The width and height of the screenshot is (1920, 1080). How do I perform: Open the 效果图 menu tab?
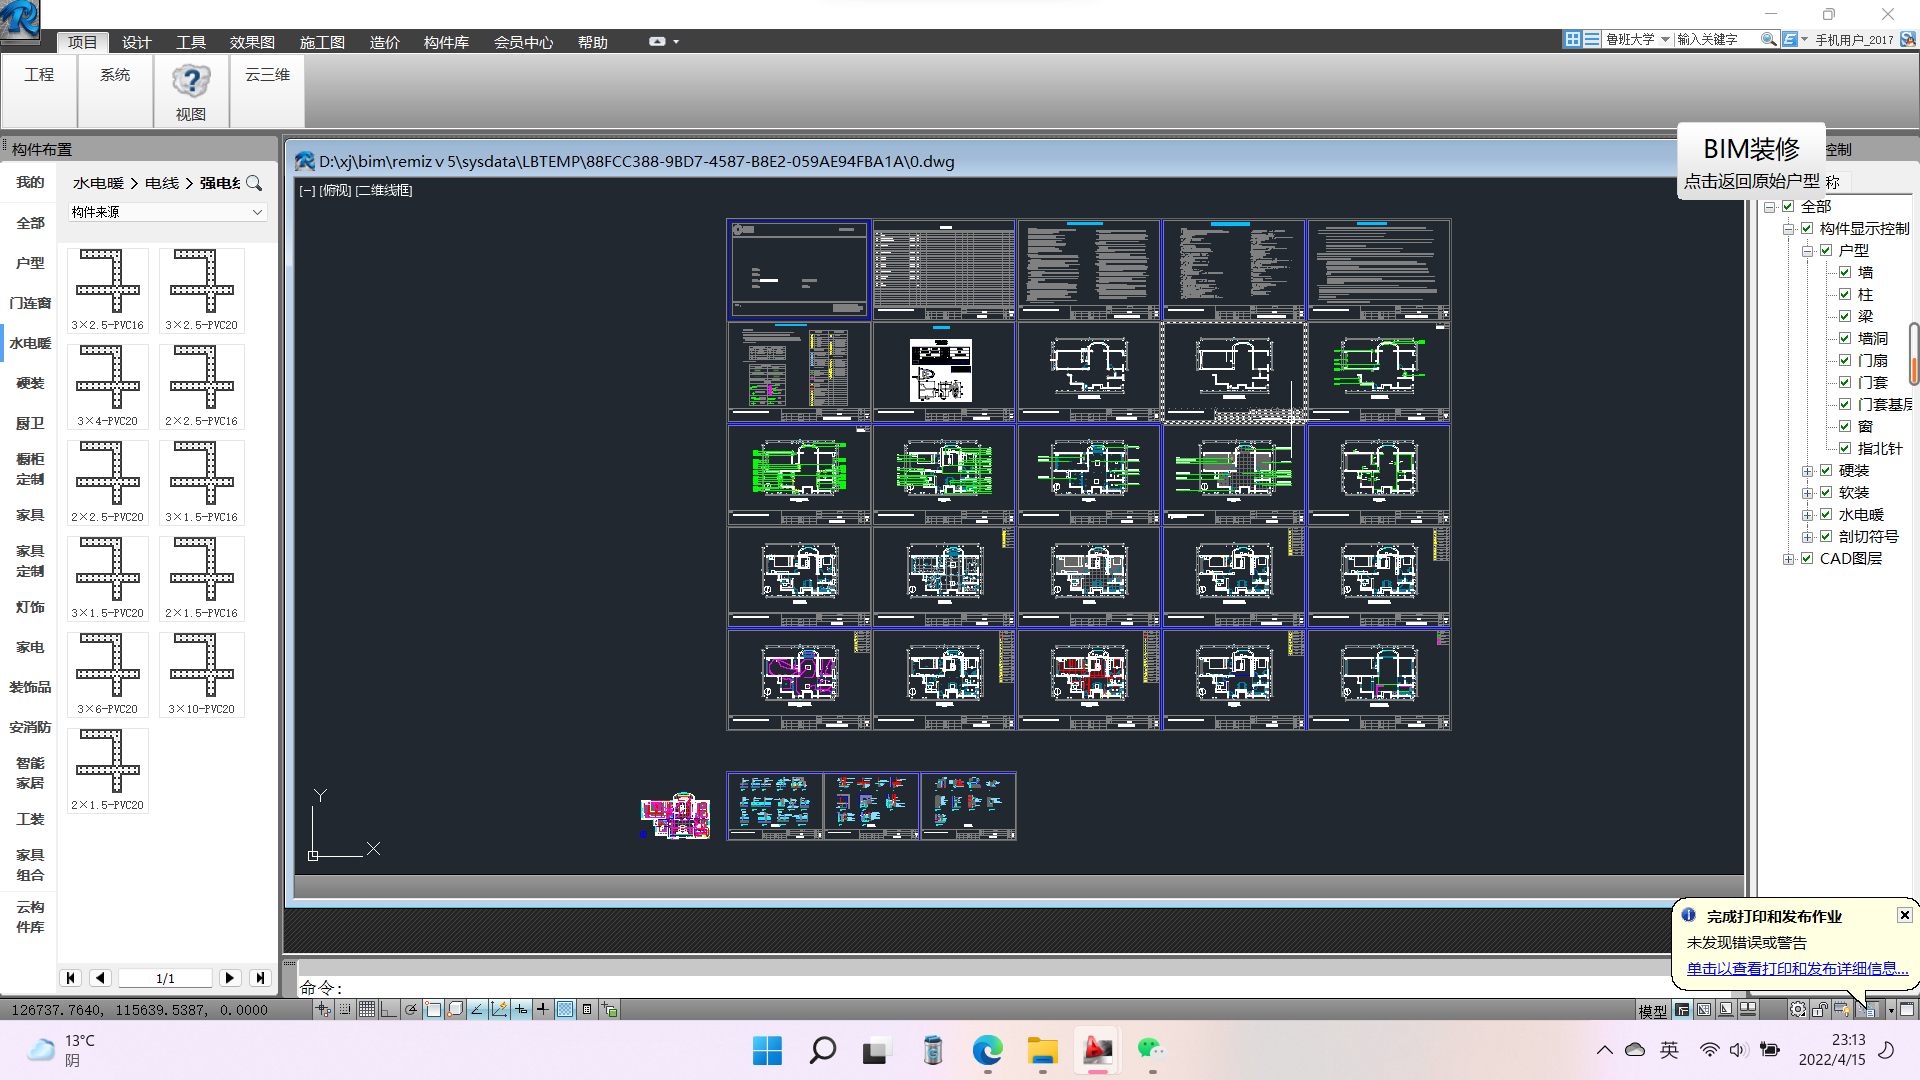pos(252,42)
